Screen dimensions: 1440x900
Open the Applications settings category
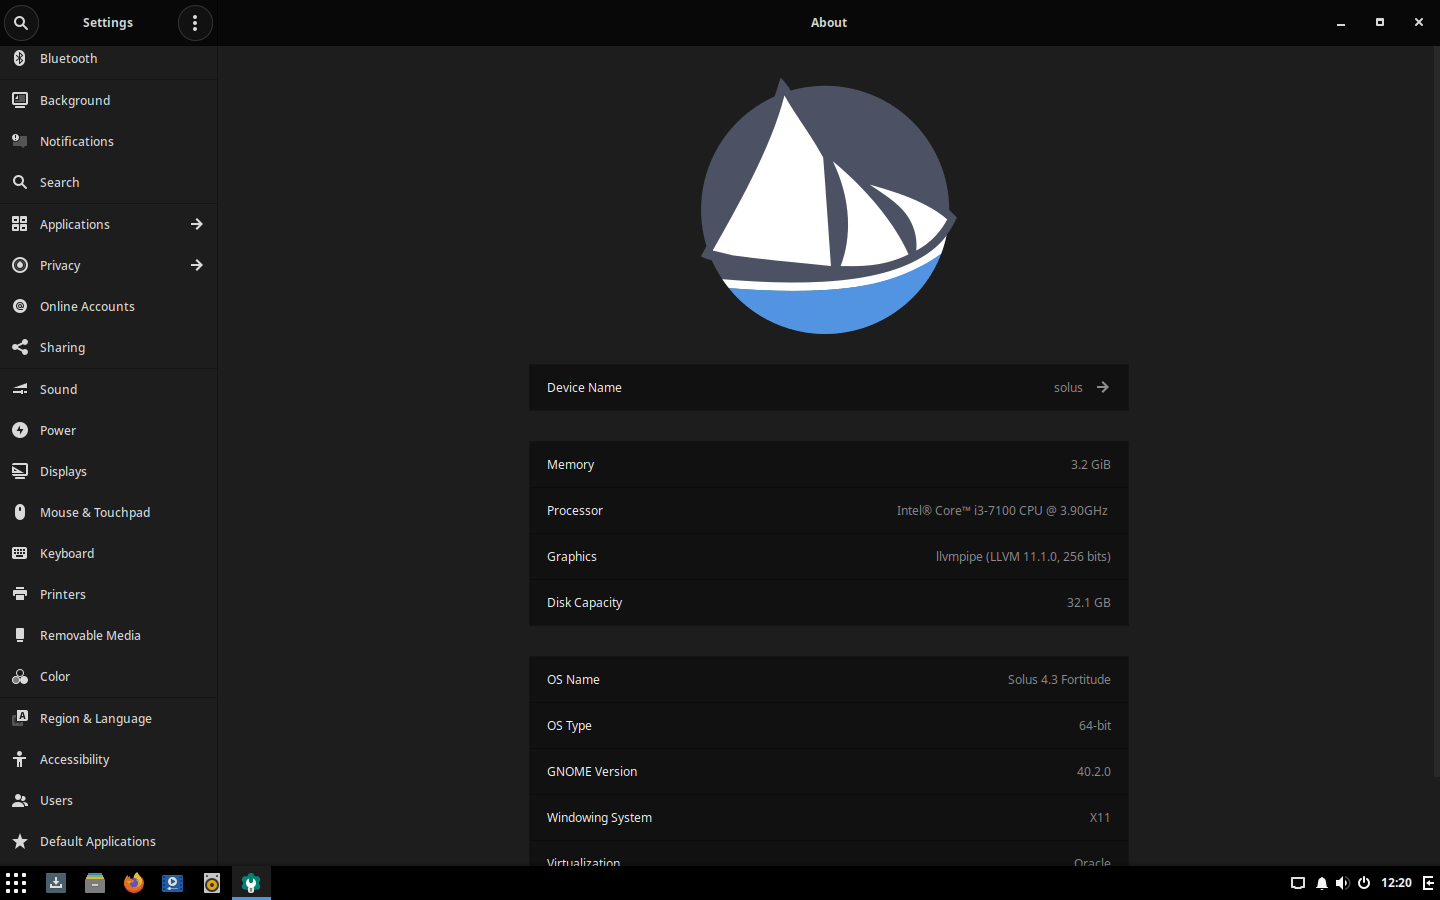[108, 224]
